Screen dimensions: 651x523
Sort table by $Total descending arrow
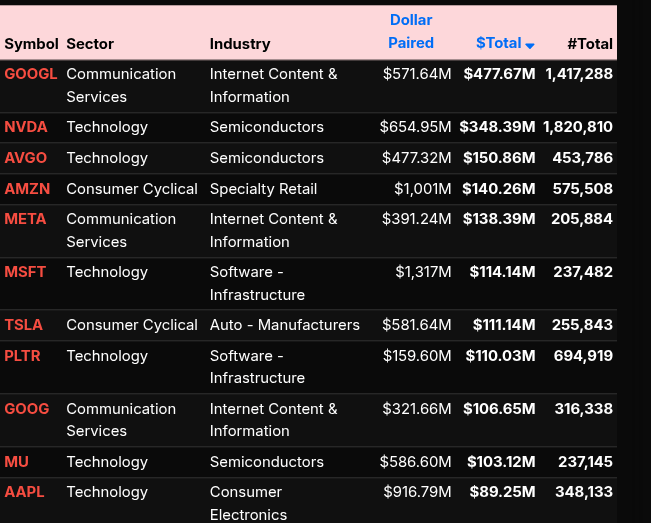click(530, 45)
